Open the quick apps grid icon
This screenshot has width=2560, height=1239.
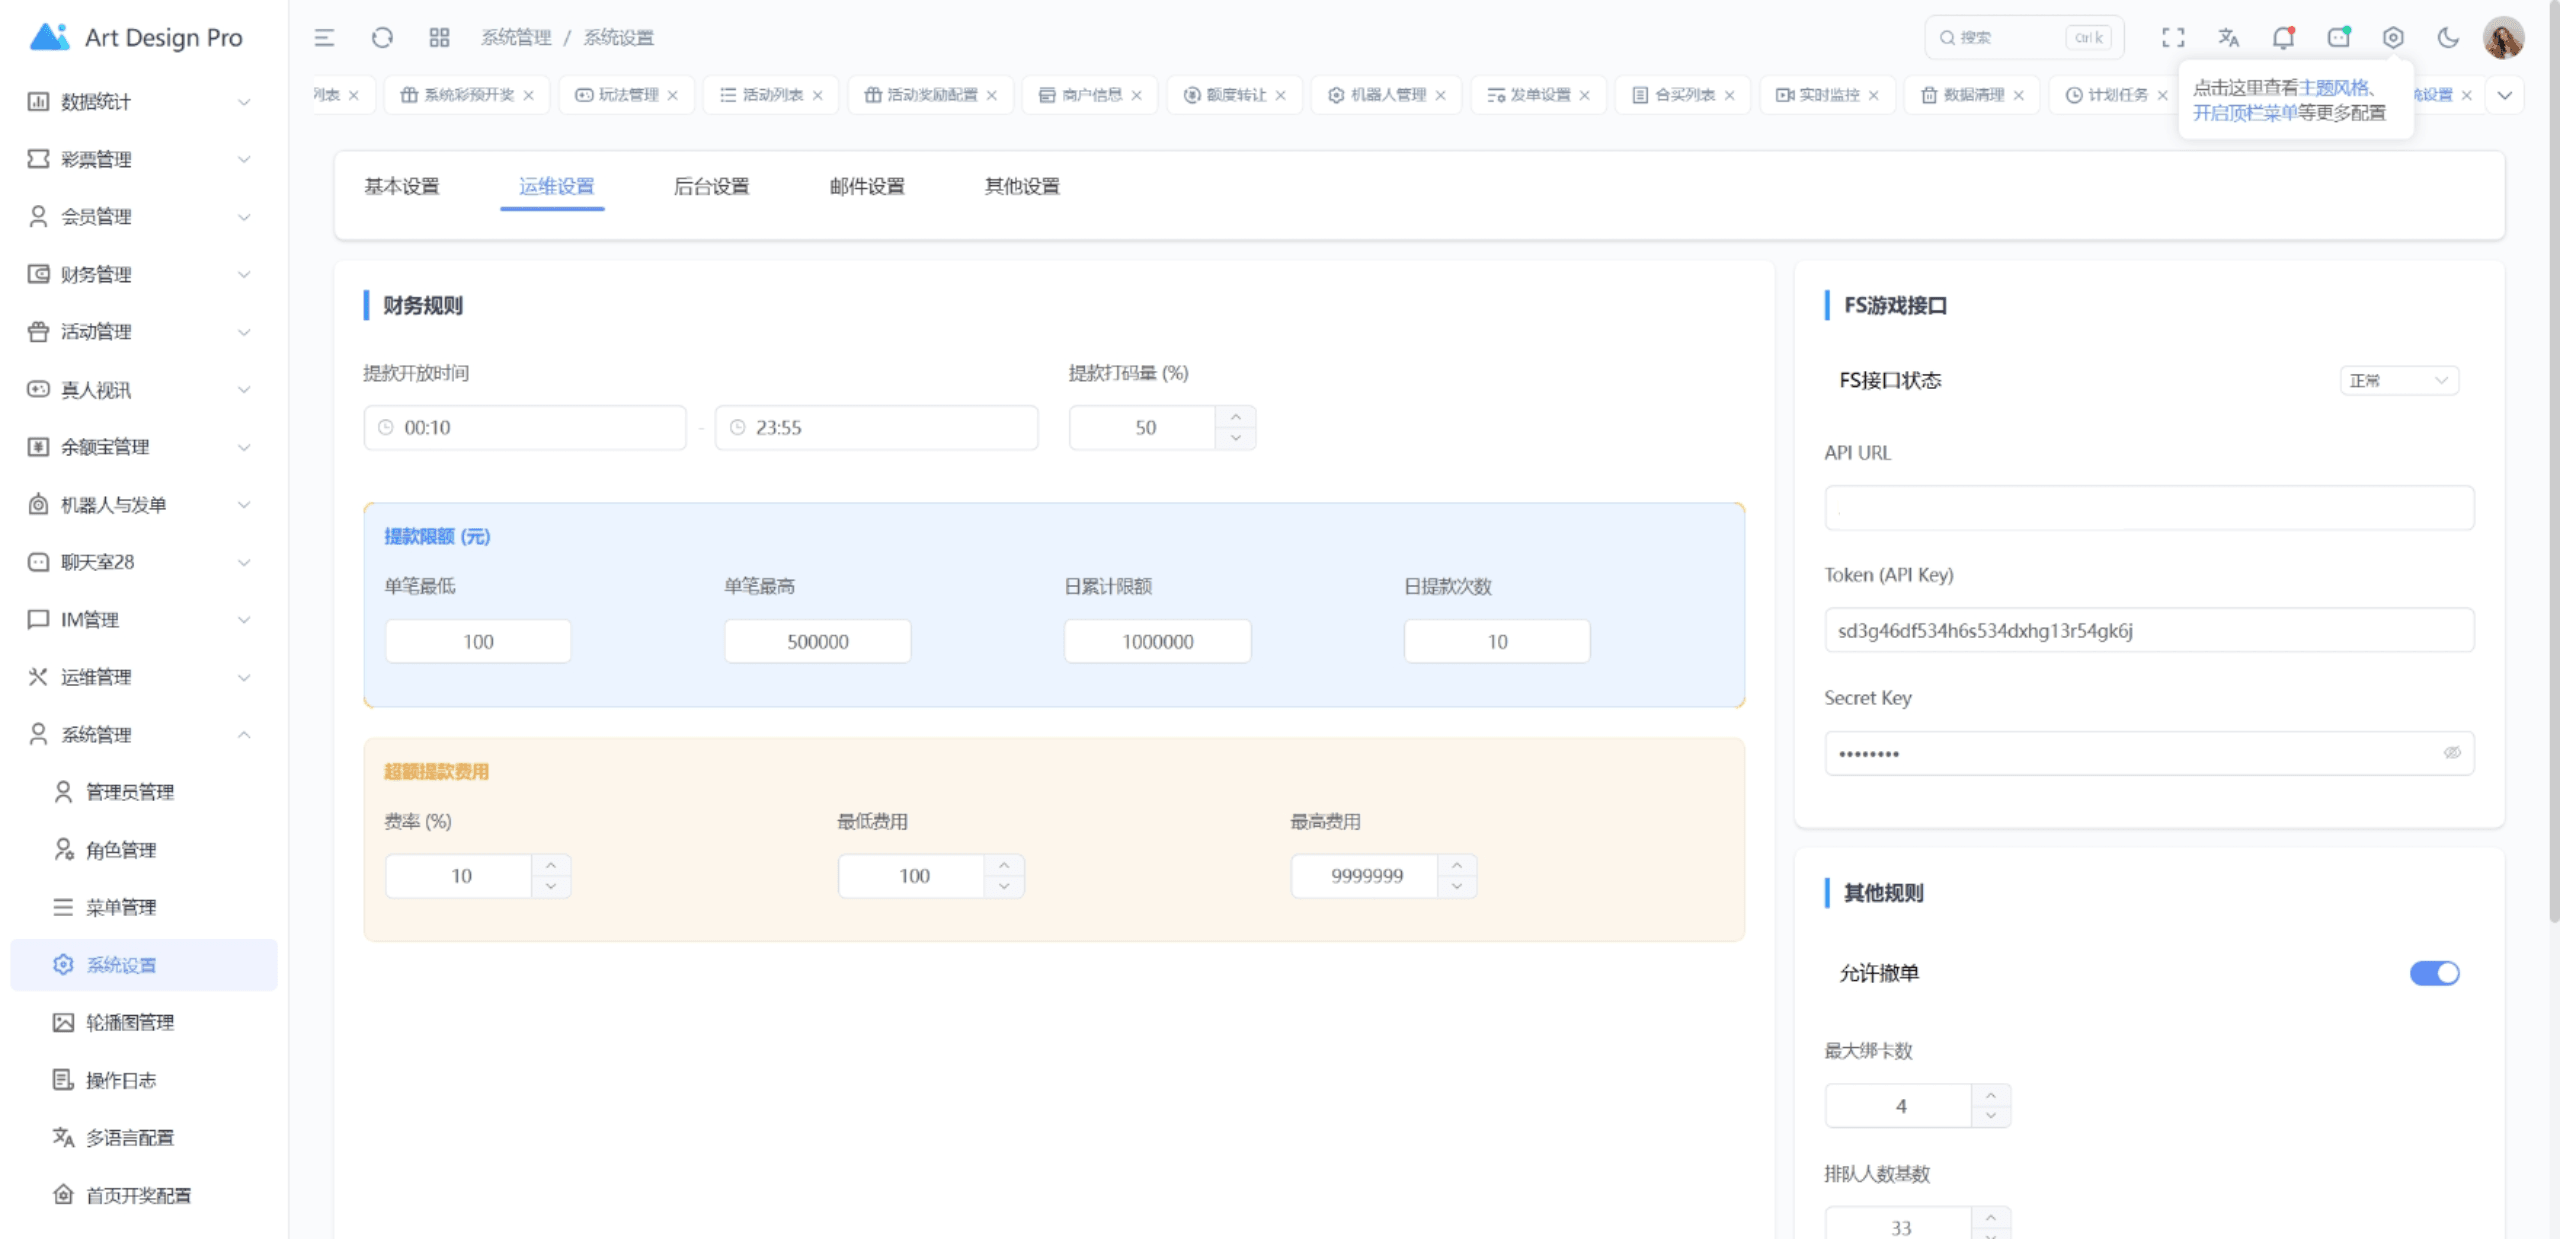[x=439, y=38]
